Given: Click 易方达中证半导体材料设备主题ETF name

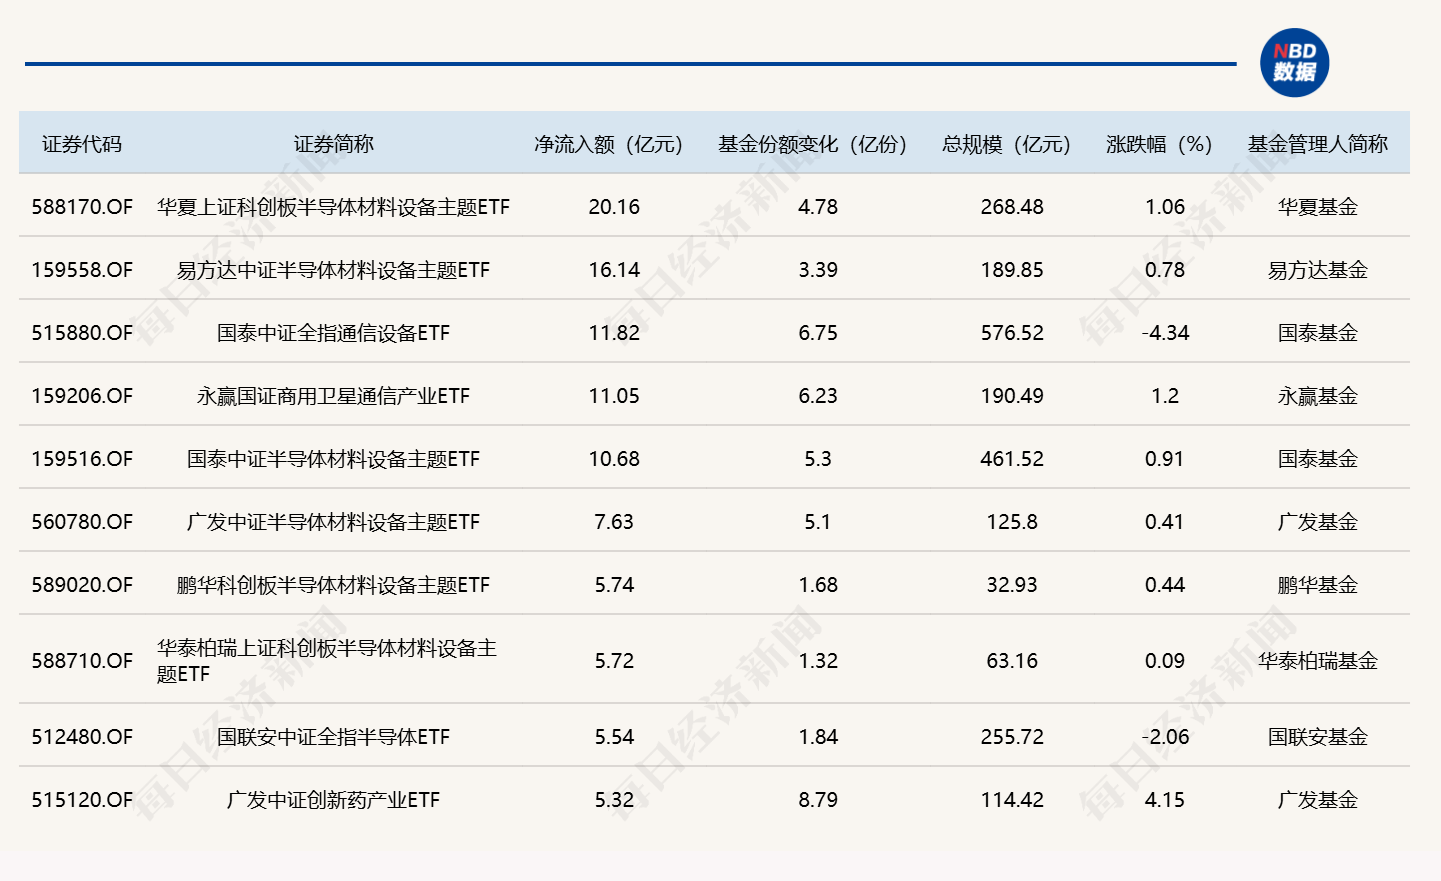Looking at the screenshot, I should [x=333, y=270].
